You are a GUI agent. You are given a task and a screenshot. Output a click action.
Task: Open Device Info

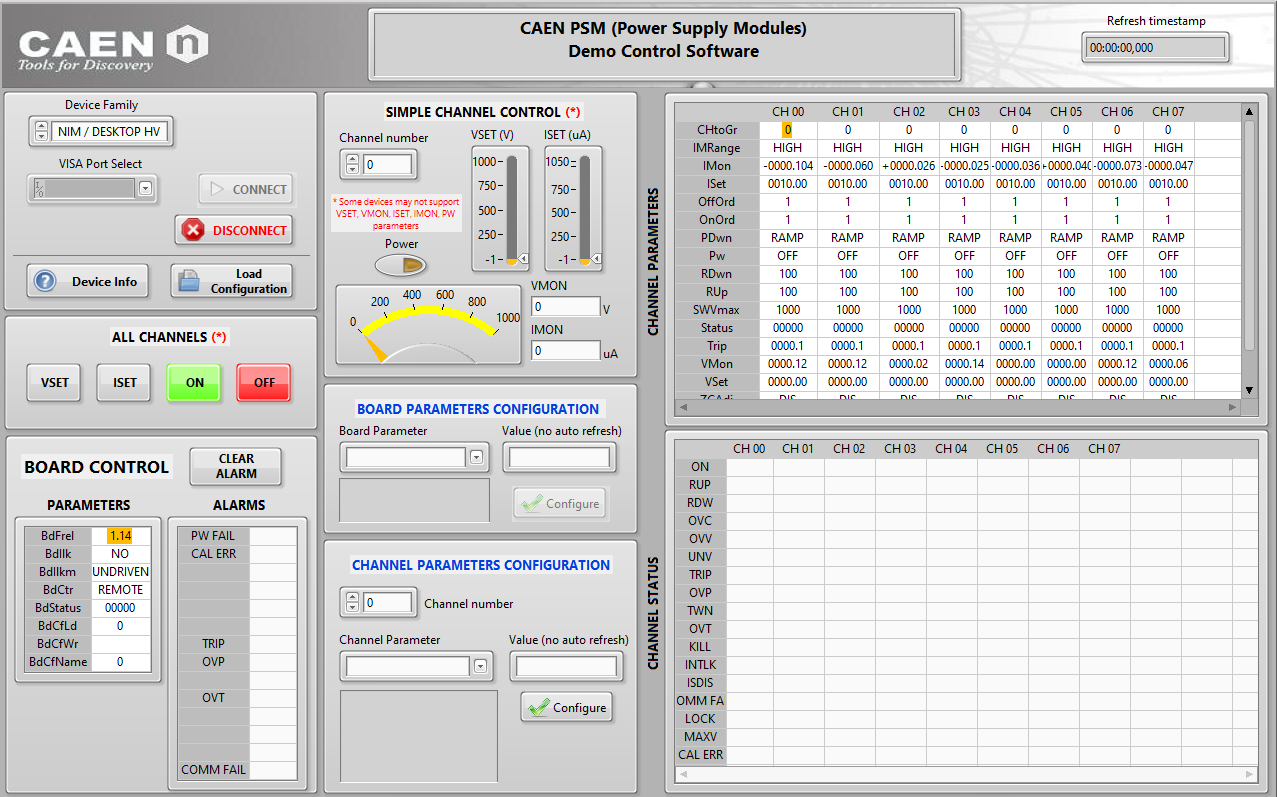click(x=87, y=281)
